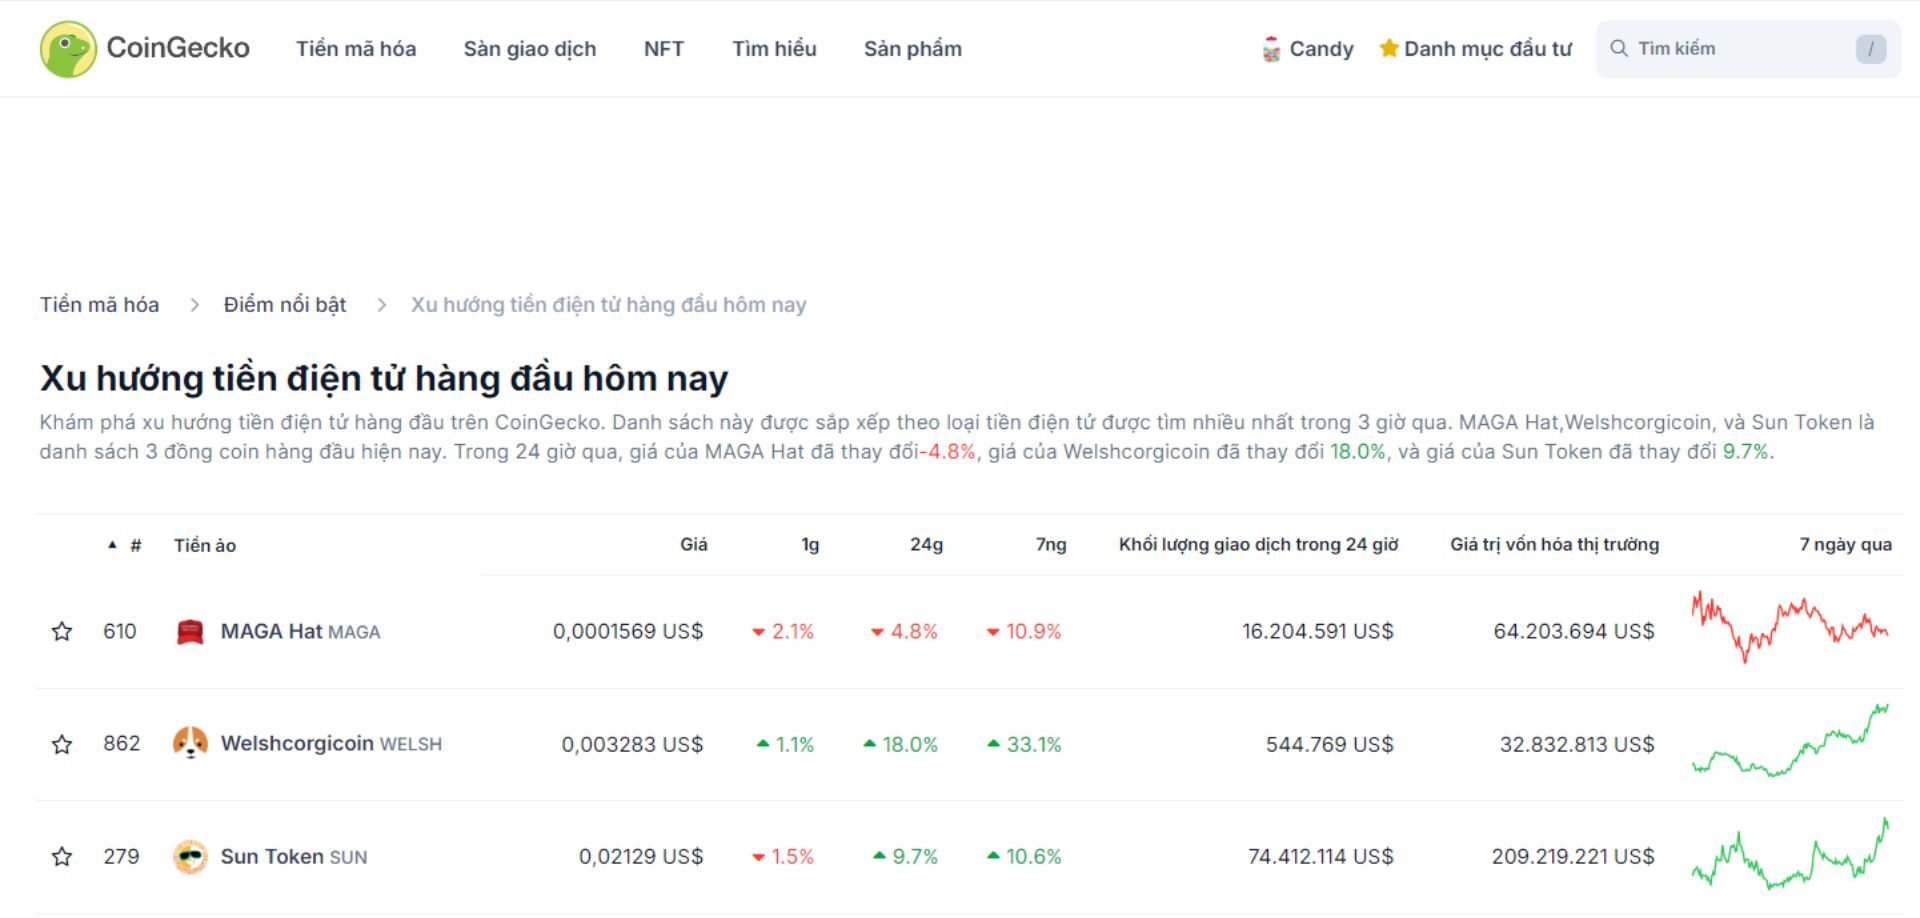Click the ascending sort triangle on the # column
This screenshot has width=1920, height=918.
[112, 545]
